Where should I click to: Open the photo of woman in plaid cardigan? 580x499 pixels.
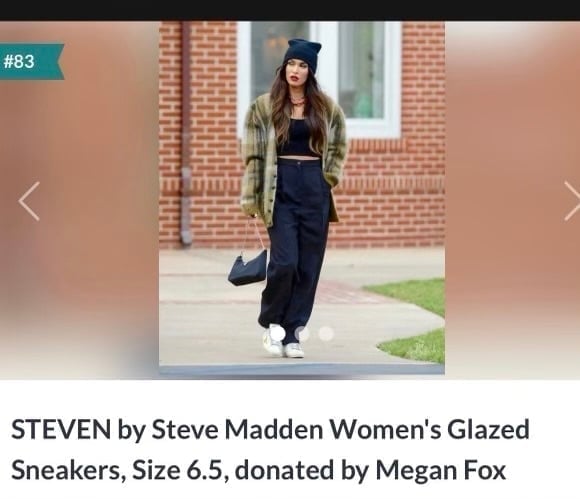click(x=302, y=198)
